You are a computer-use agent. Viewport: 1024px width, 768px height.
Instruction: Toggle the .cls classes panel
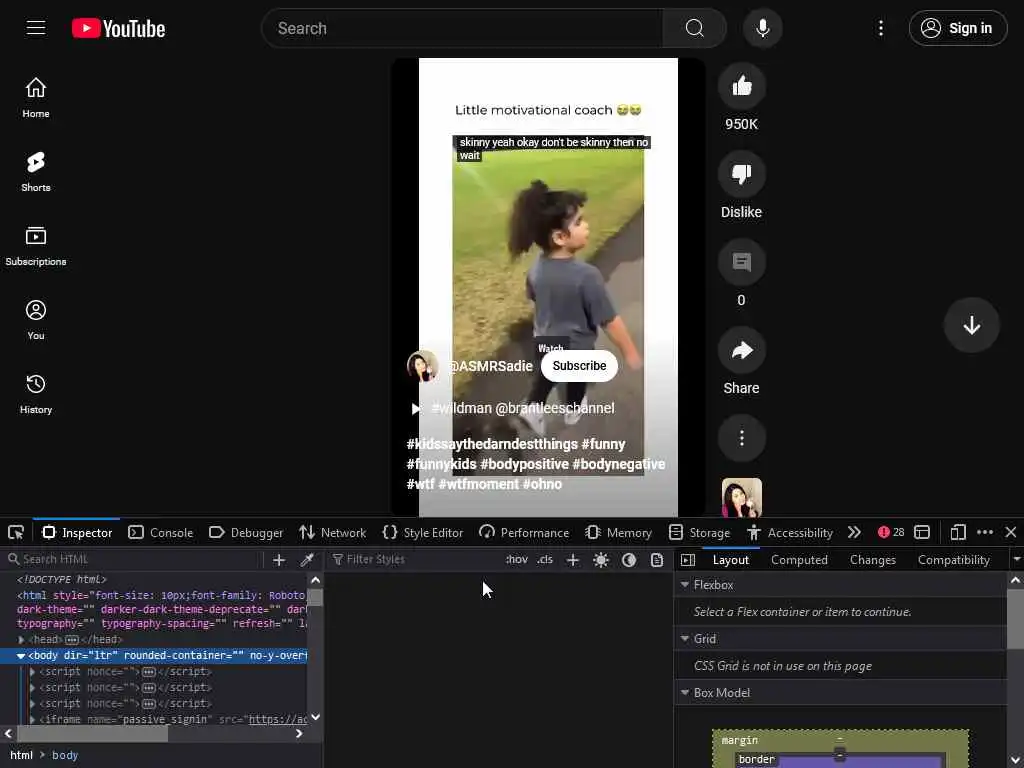(545, 560)
